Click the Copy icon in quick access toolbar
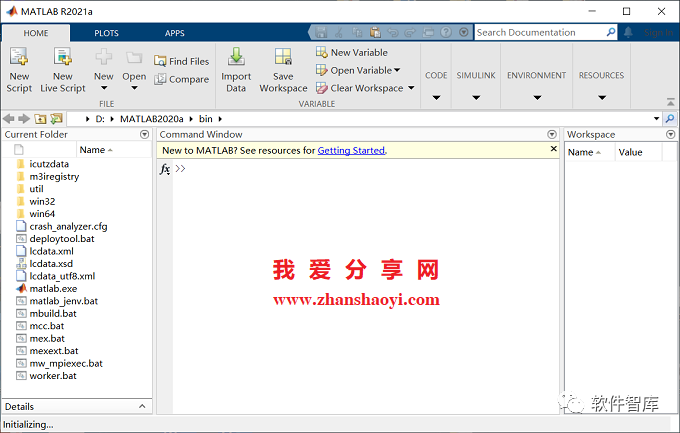The width and height of the screenshot is (680, 433). click(357, 32)
